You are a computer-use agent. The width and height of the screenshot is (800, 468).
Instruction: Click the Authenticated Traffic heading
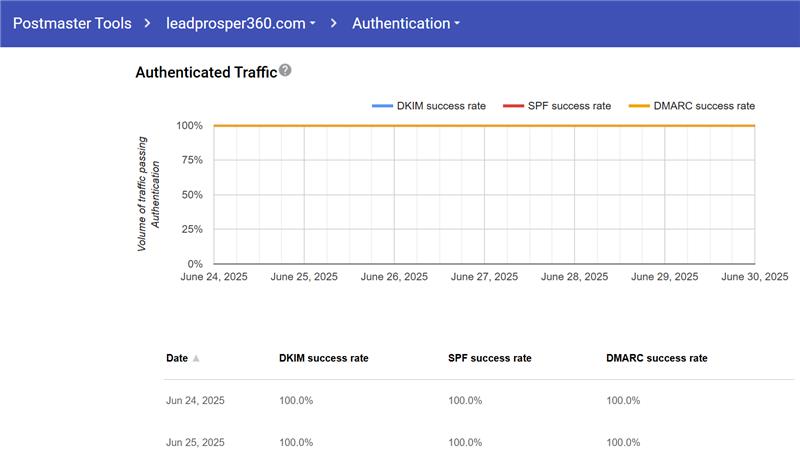click(x=205, y=72)
